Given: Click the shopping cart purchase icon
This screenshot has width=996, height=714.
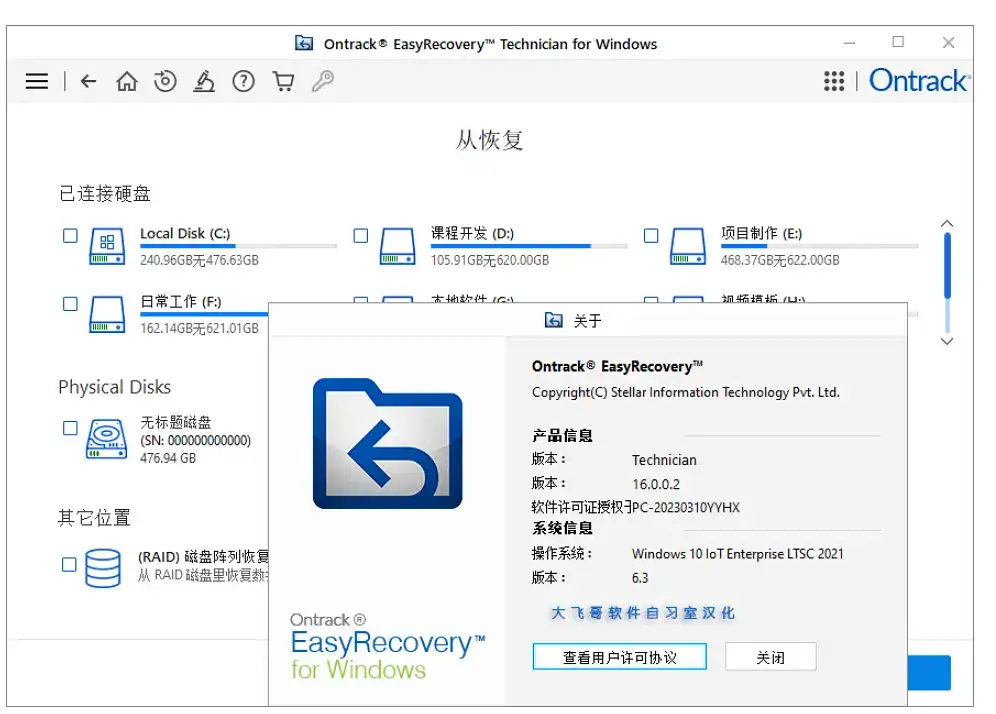Looking at the screenshot, I should [283, 82].
